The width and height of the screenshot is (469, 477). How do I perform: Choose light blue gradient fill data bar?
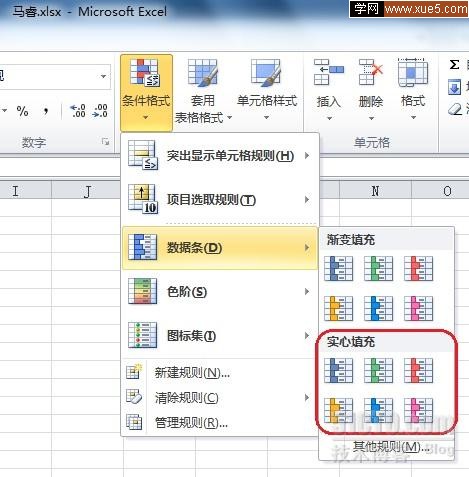378,308
